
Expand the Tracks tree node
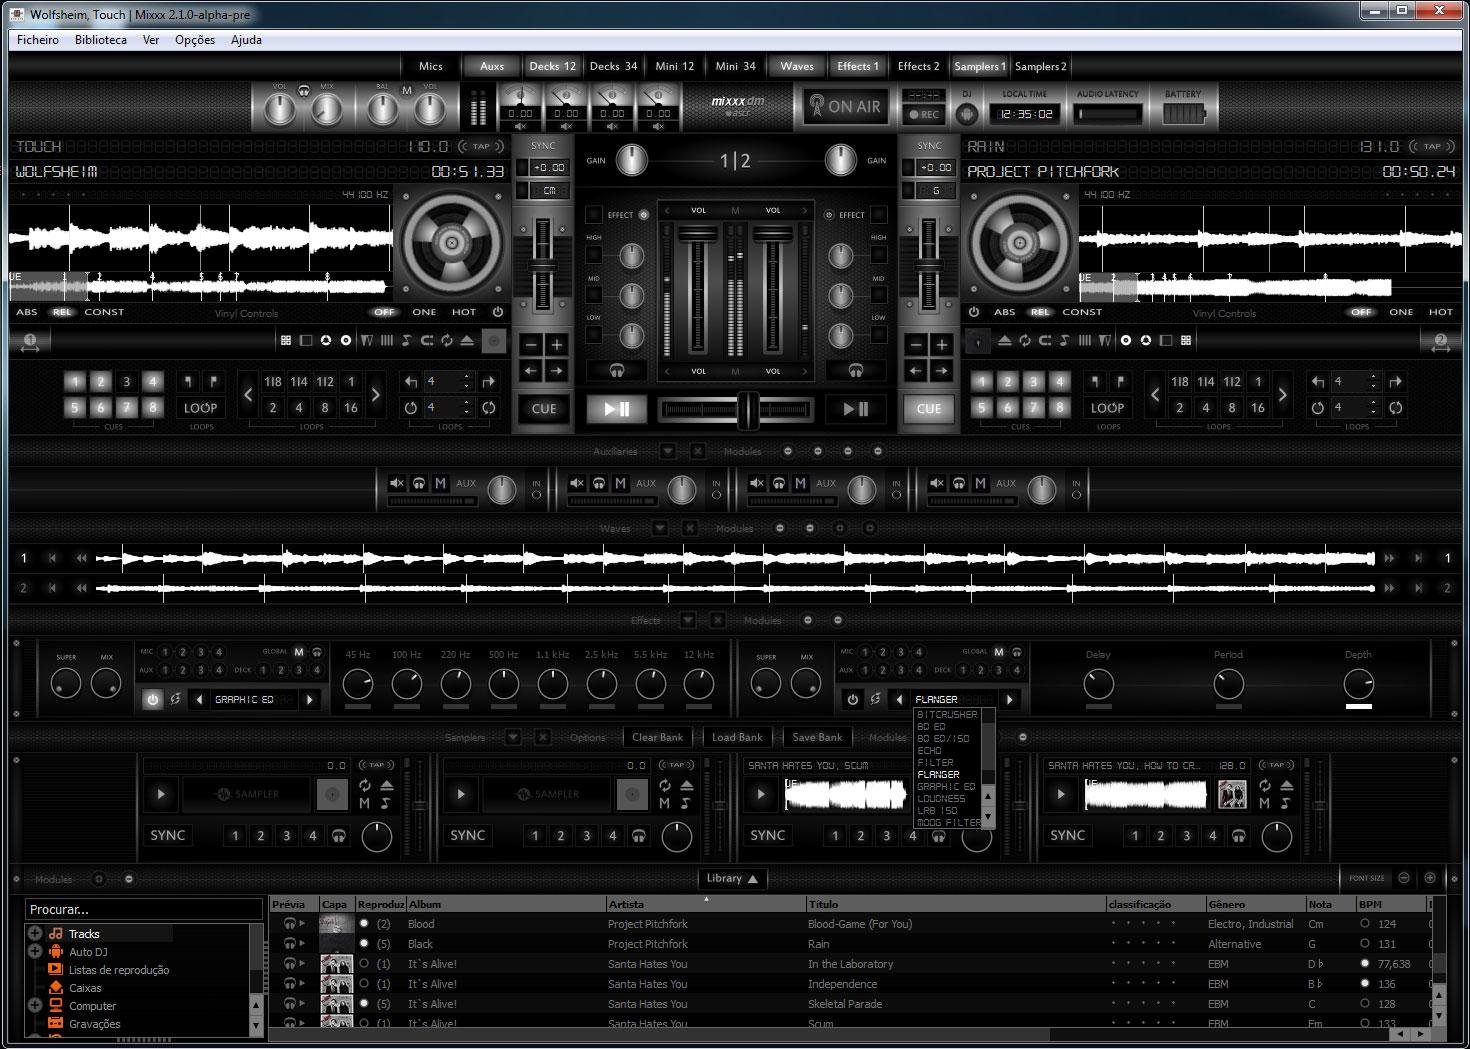[x=35, y=933]
